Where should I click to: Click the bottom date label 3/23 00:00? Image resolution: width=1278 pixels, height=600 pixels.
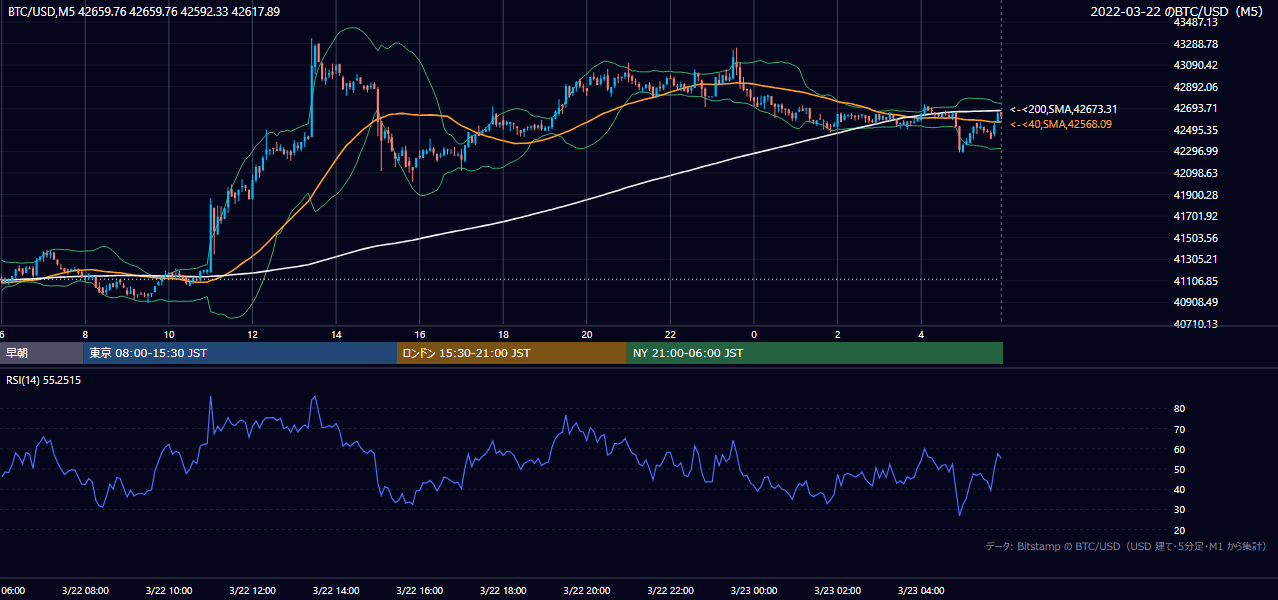(754, 591)
